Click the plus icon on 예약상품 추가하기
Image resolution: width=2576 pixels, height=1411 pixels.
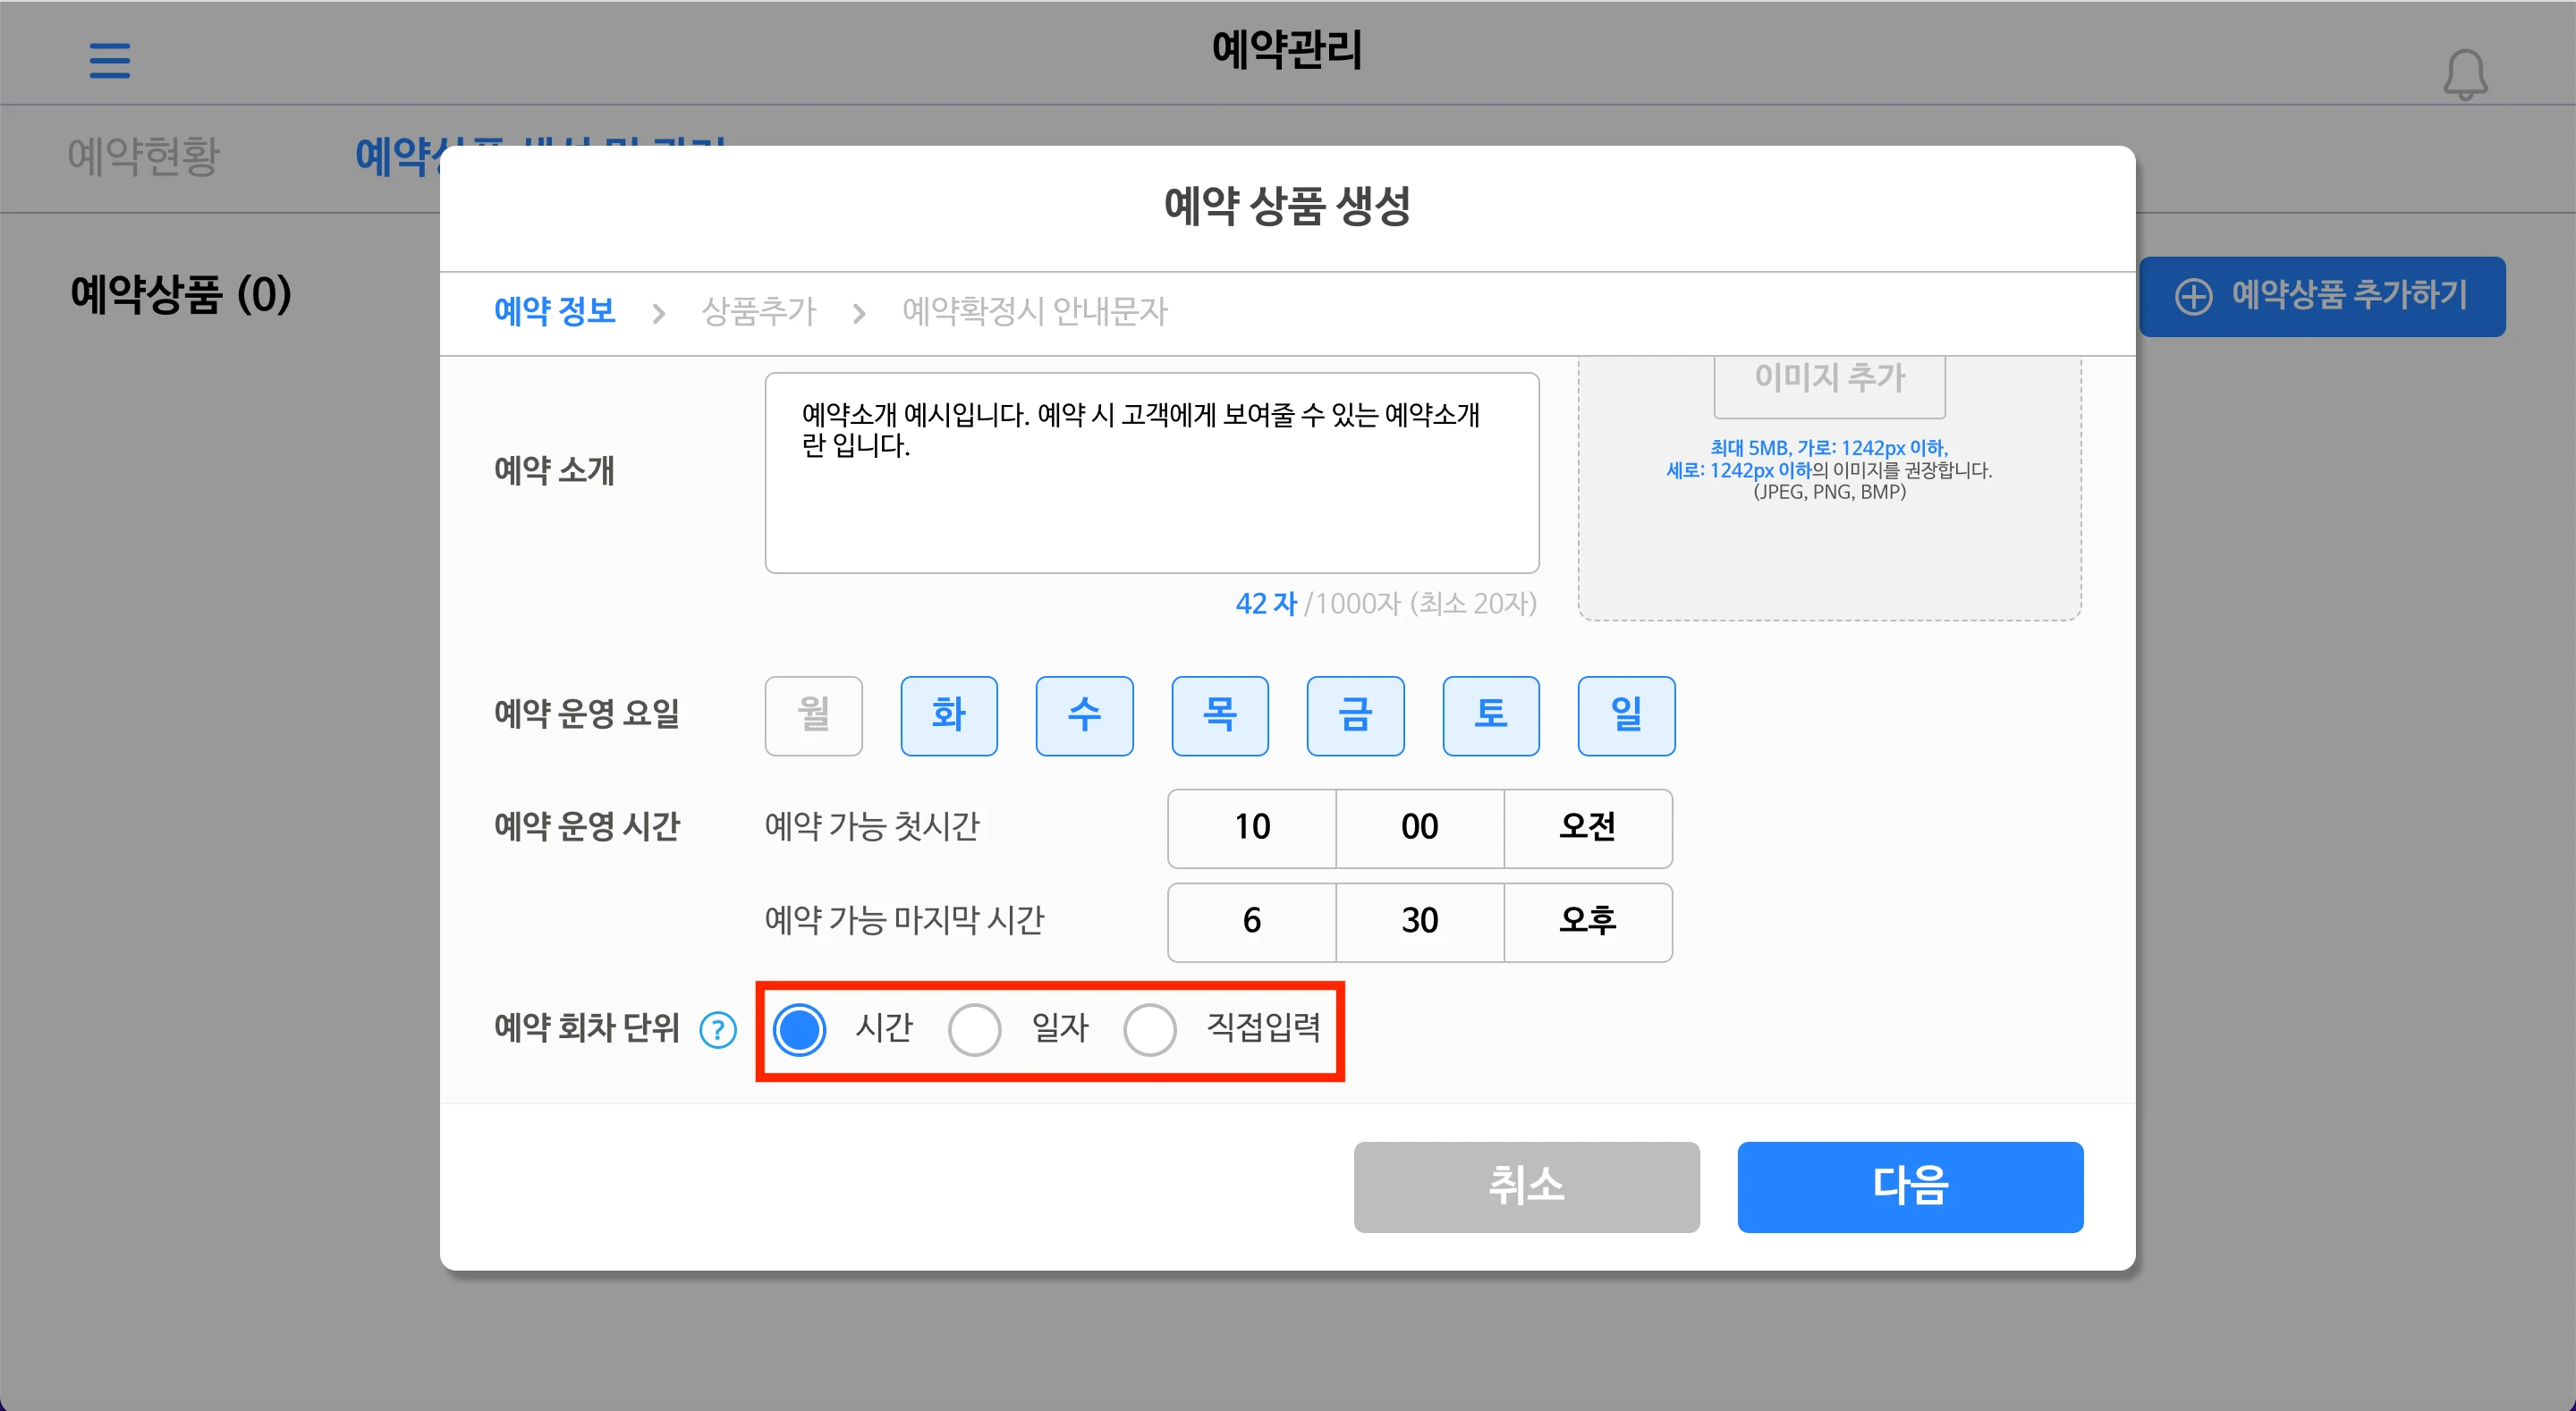coord(2193,296)
